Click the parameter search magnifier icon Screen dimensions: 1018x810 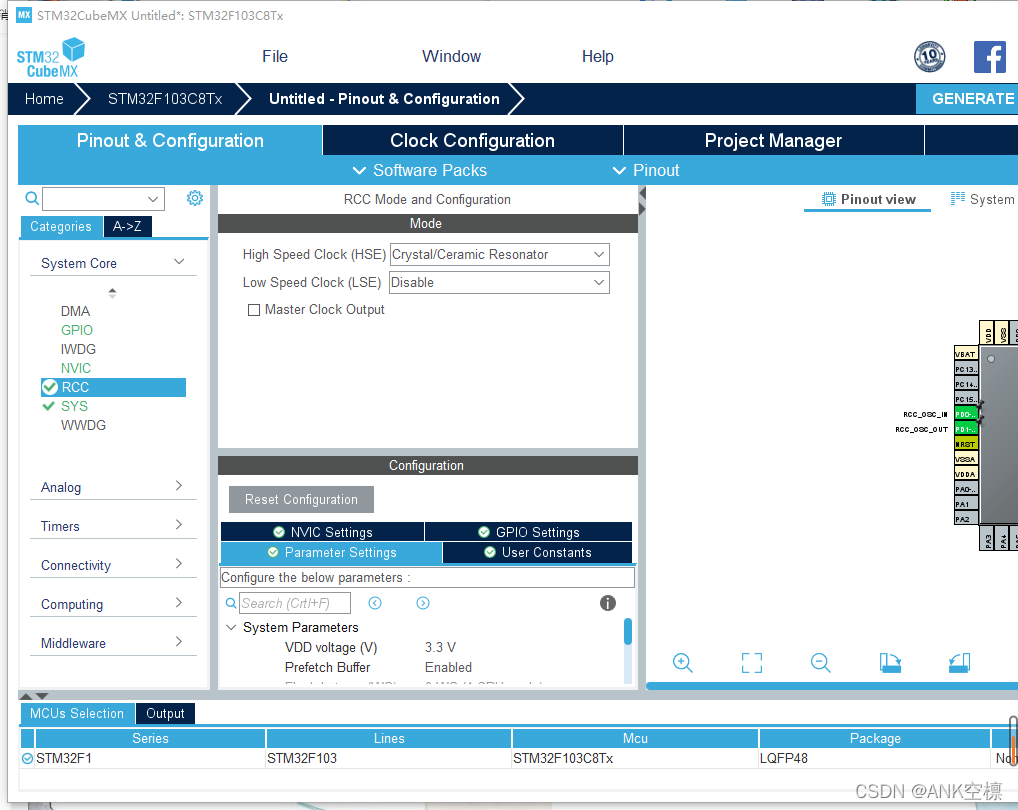pos(230,603)
